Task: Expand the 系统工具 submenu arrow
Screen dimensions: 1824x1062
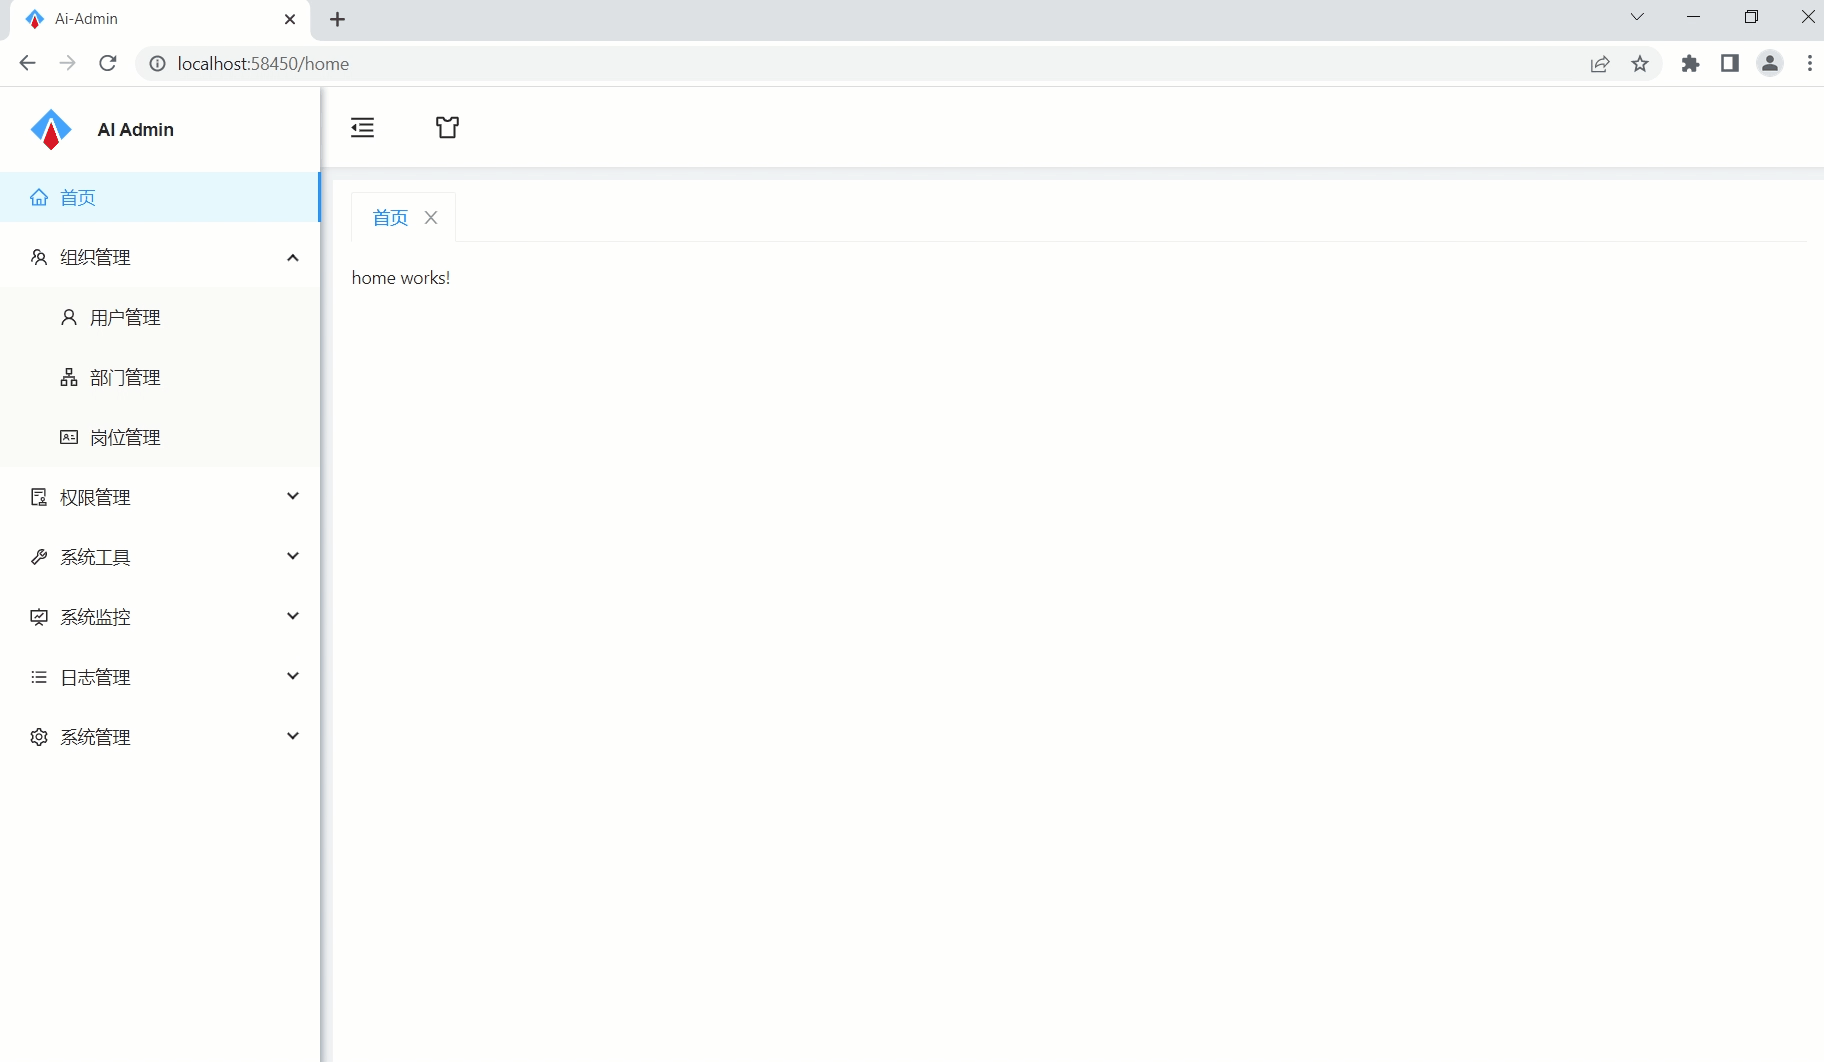Action: point(293,556)
